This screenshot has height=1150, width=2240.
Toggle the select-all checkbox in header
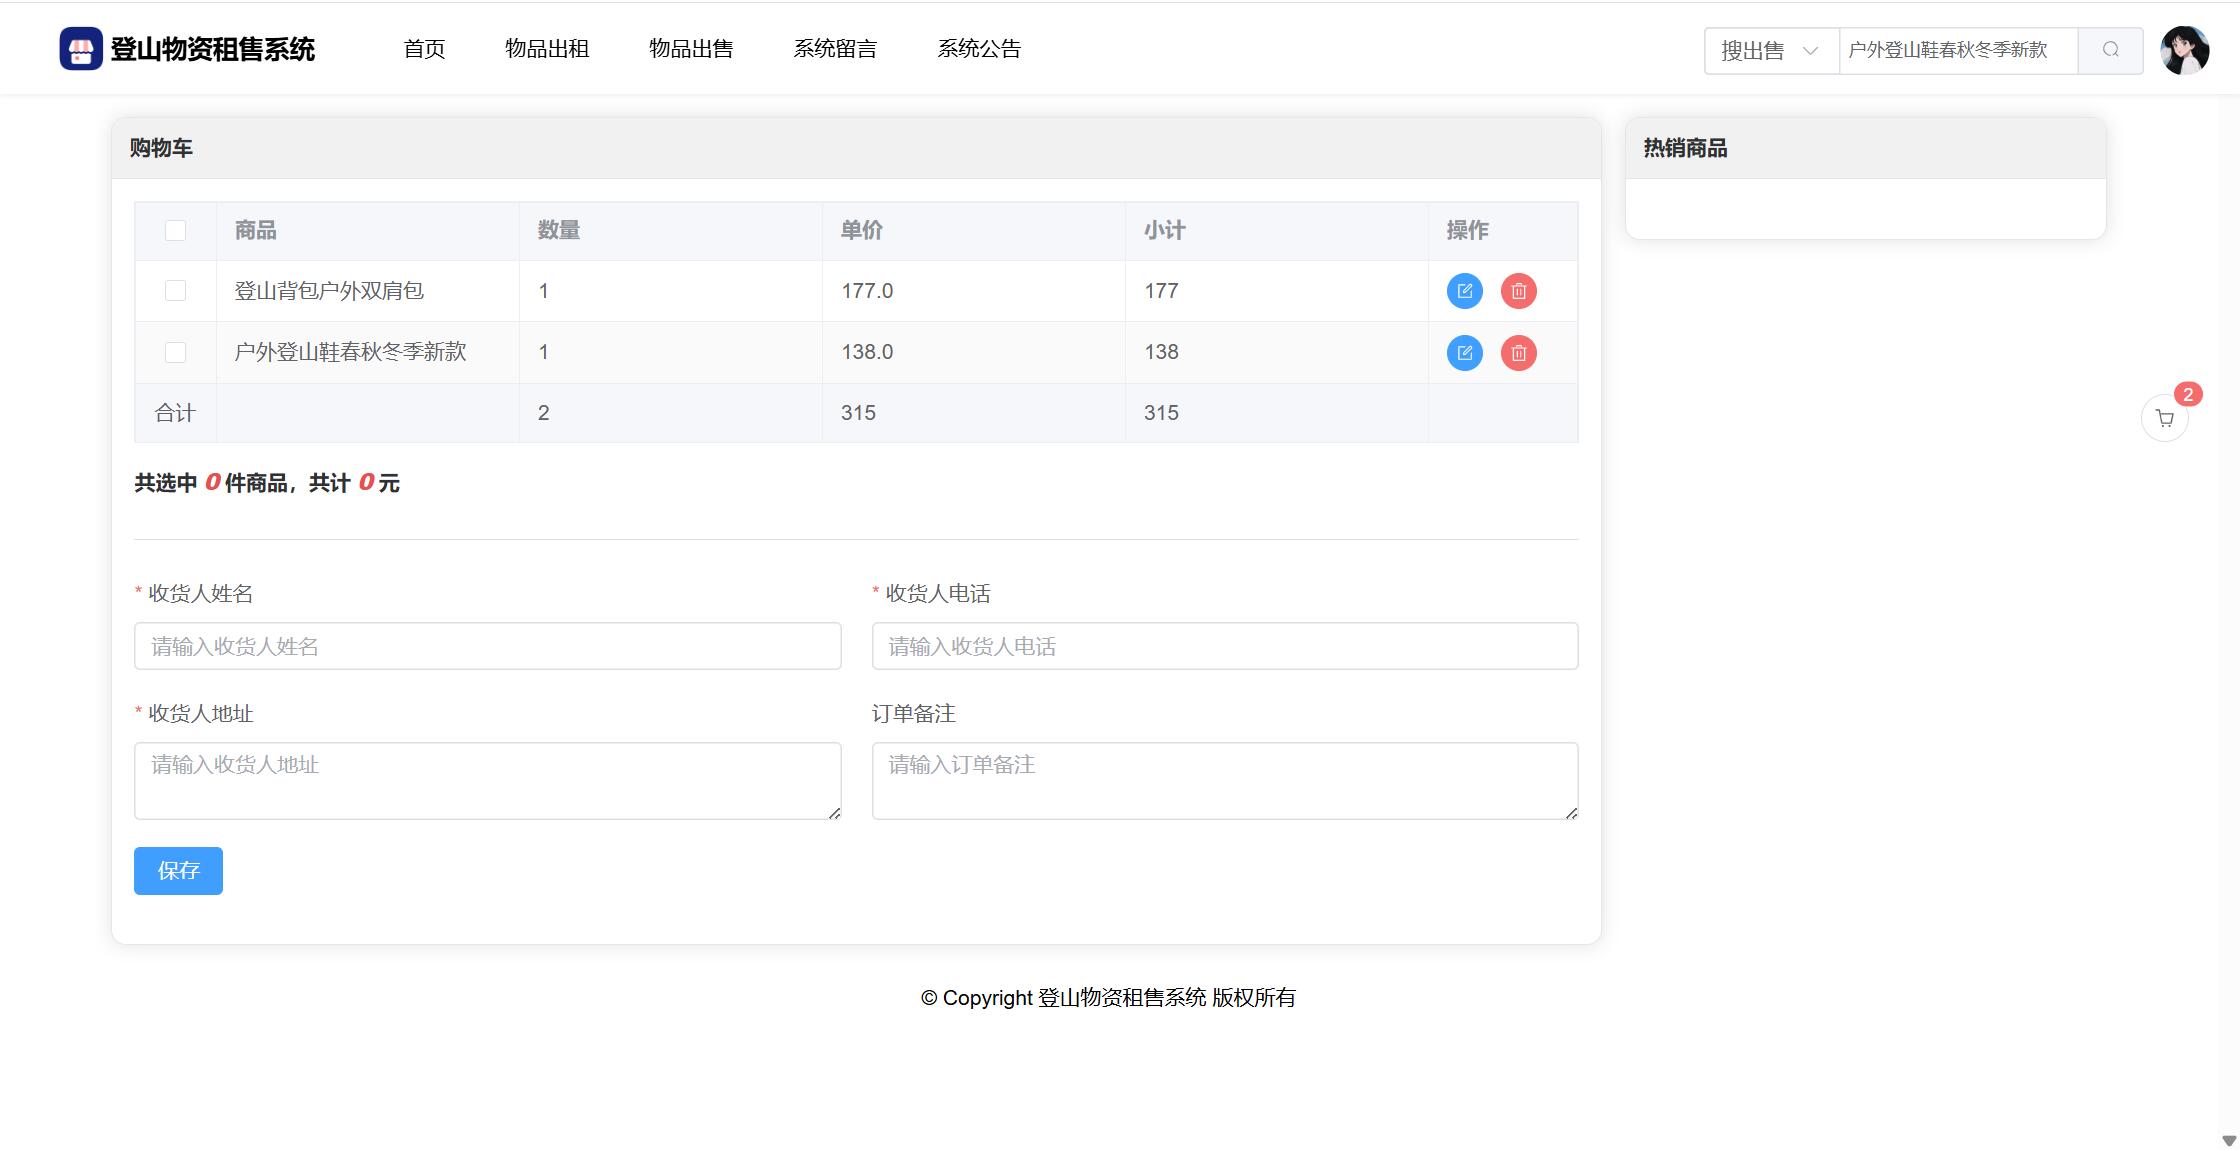point(175,231)
